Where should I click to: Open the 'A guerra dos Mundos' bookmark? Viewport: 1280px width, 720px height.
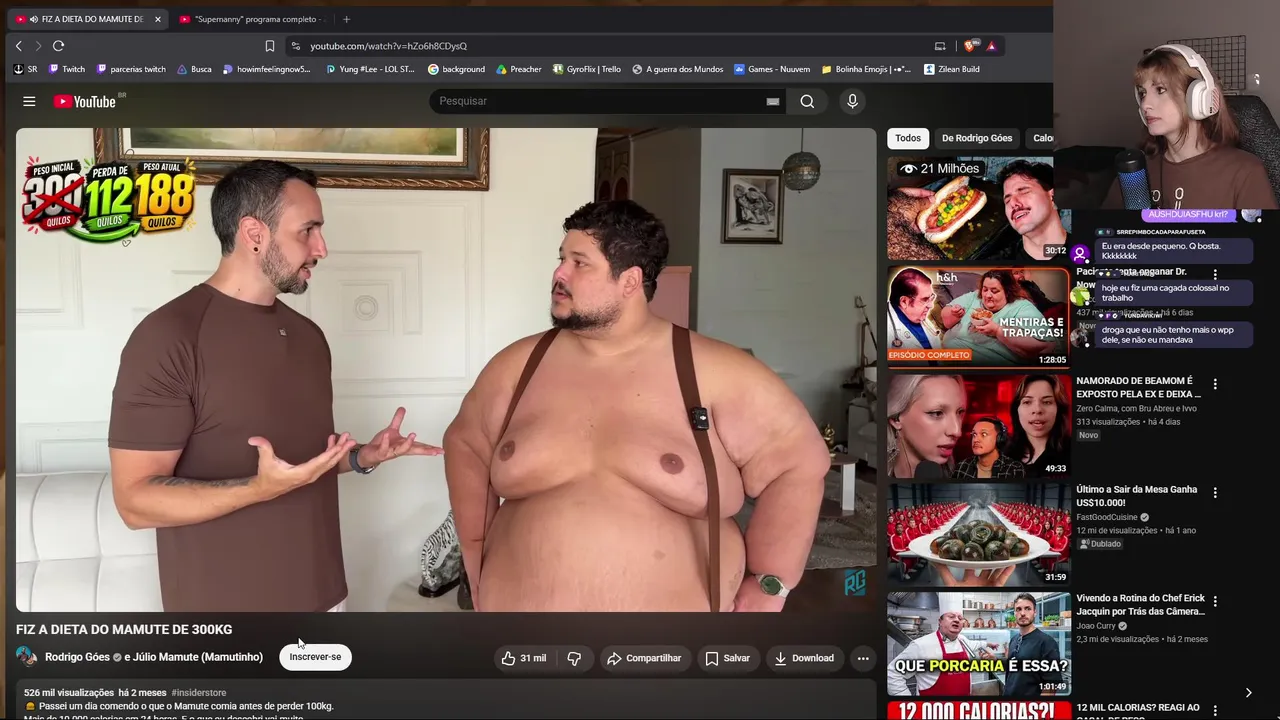click(677, 69)
